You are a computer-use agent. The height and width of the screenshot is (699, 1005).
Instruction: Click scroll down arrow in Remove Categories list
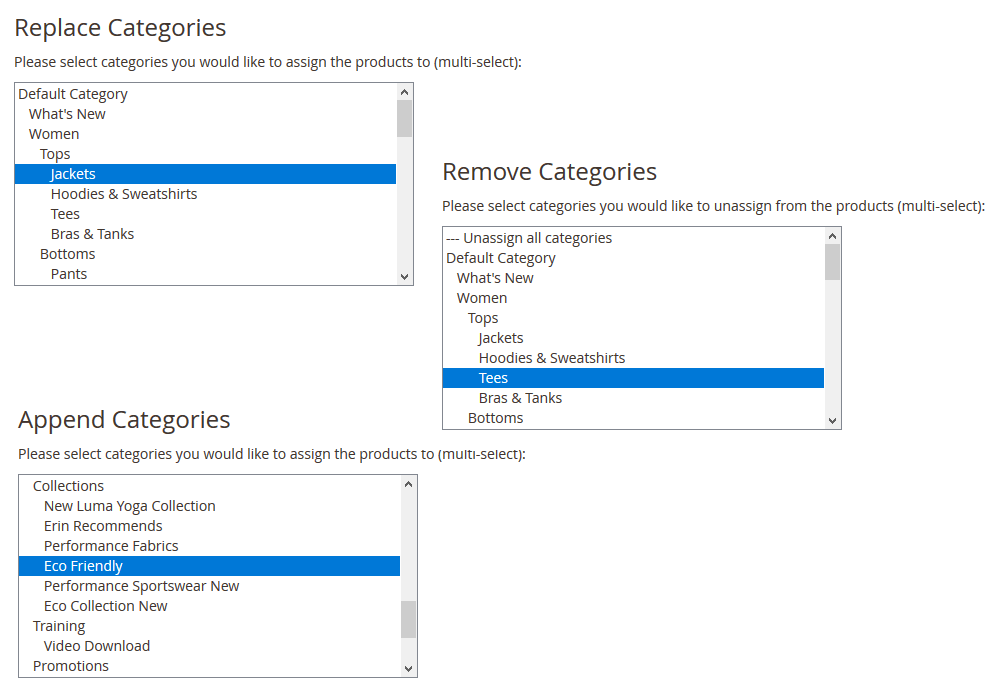[832, 421]
